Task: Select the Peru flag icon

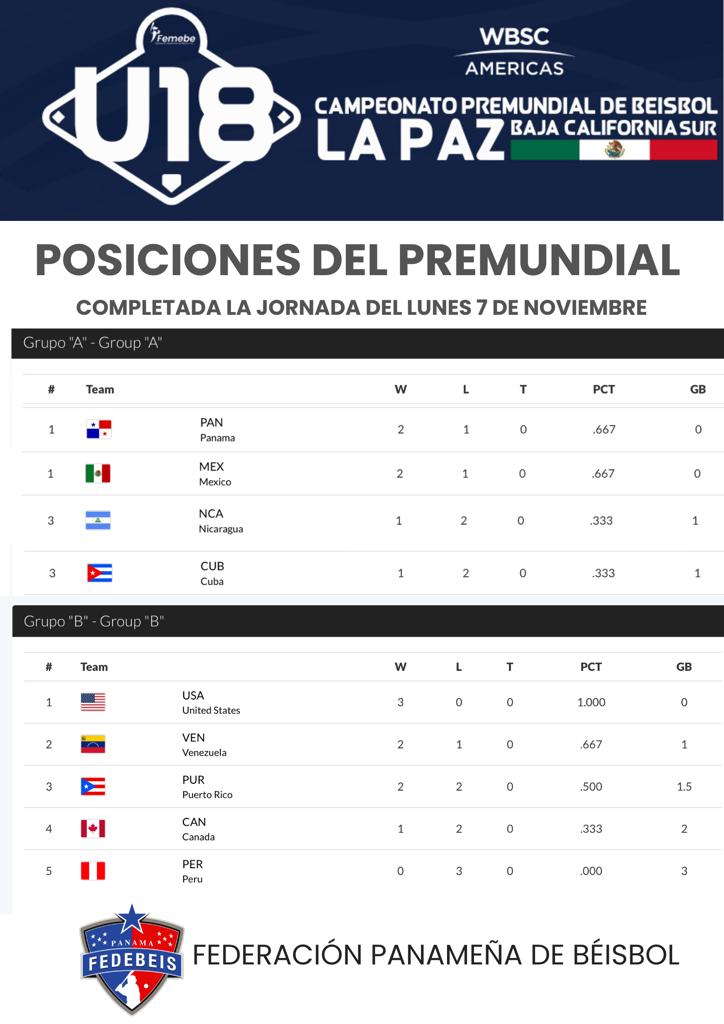Action: (93, 871)
